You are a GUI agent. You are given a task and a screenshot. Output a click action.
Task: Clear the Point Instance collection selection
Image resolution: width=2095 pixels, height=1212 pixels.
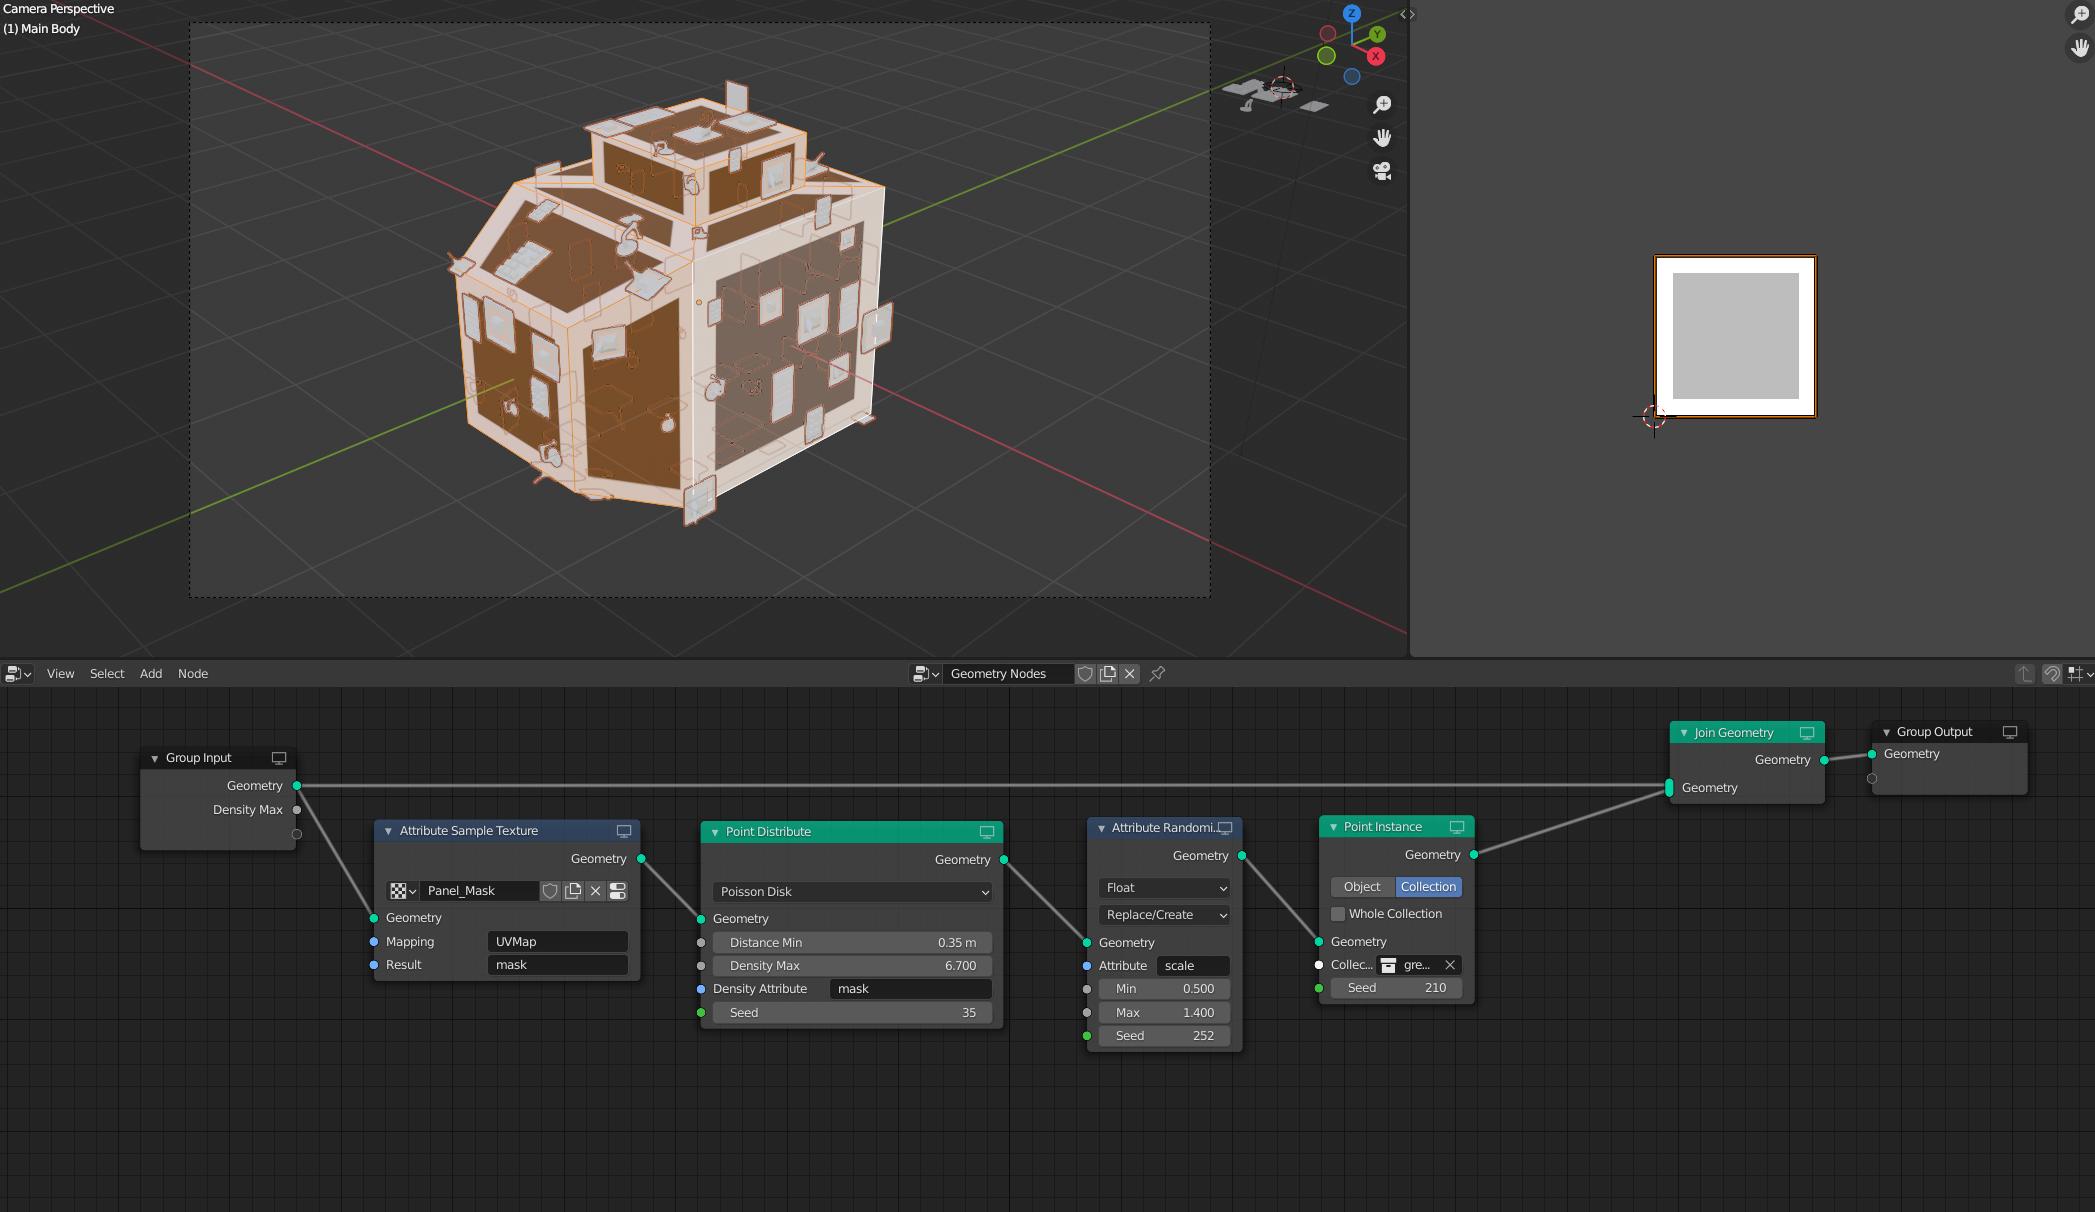(1450, 965)
